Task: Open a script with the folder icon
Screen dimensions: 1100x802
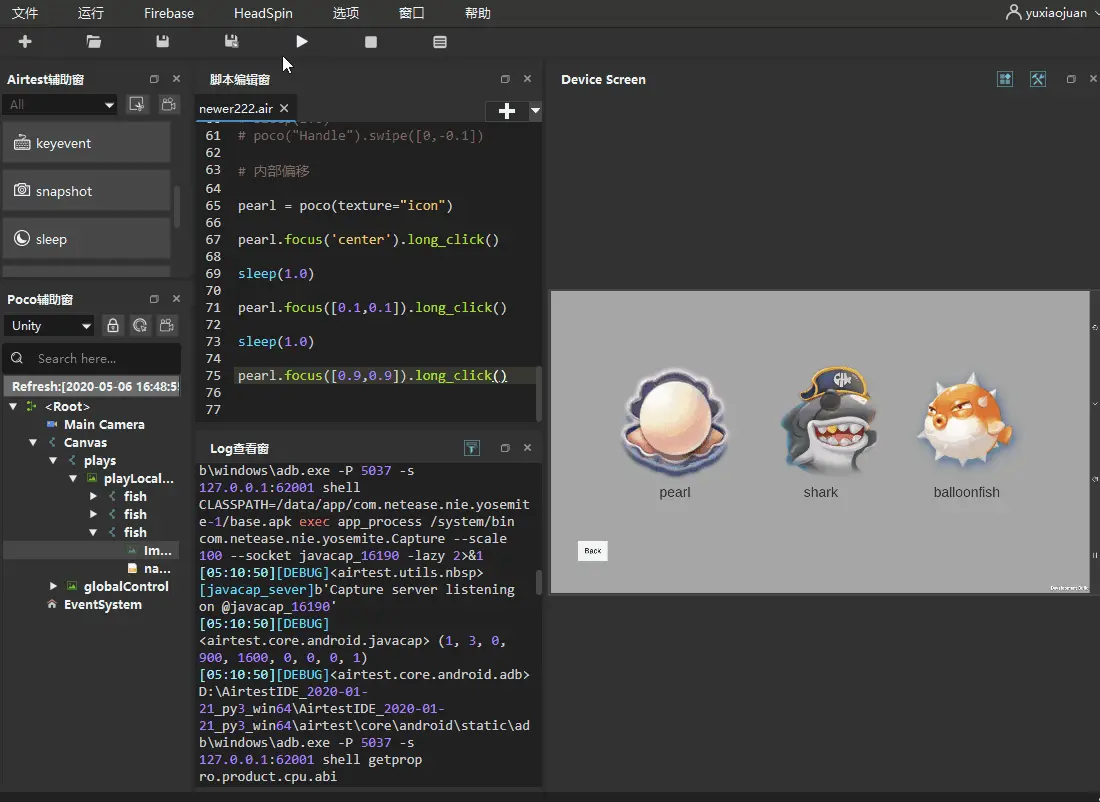Action: coord(94,42)
